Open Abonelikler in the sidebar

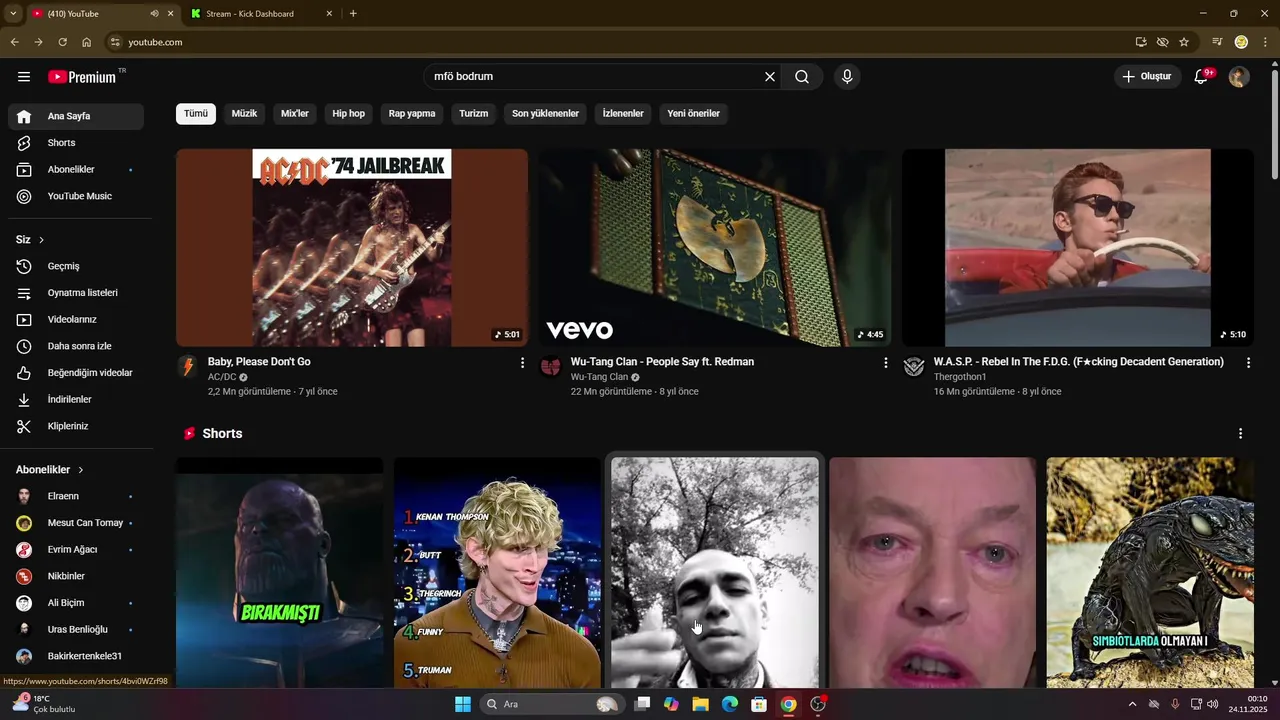pos(76,170)
